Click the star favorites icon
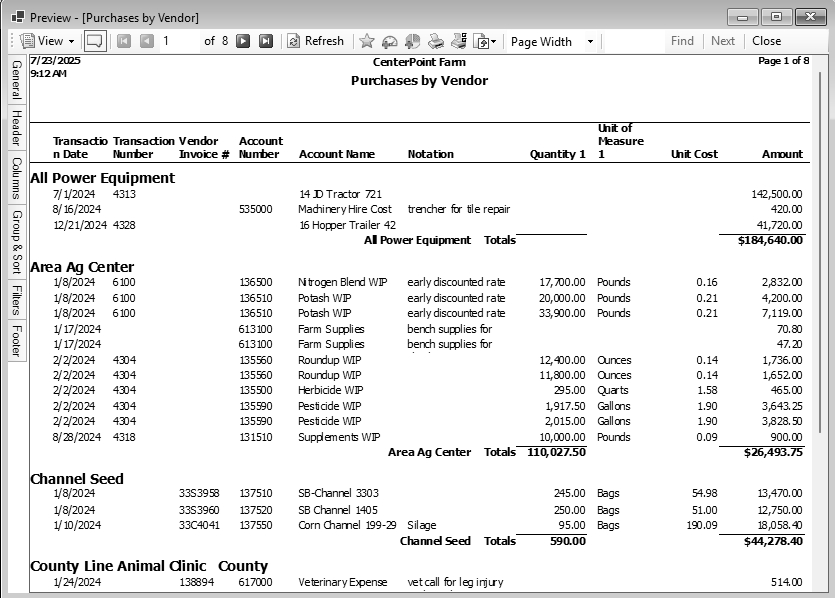The width and height of the screenshot is (835, 598). (x=366, y=41)
